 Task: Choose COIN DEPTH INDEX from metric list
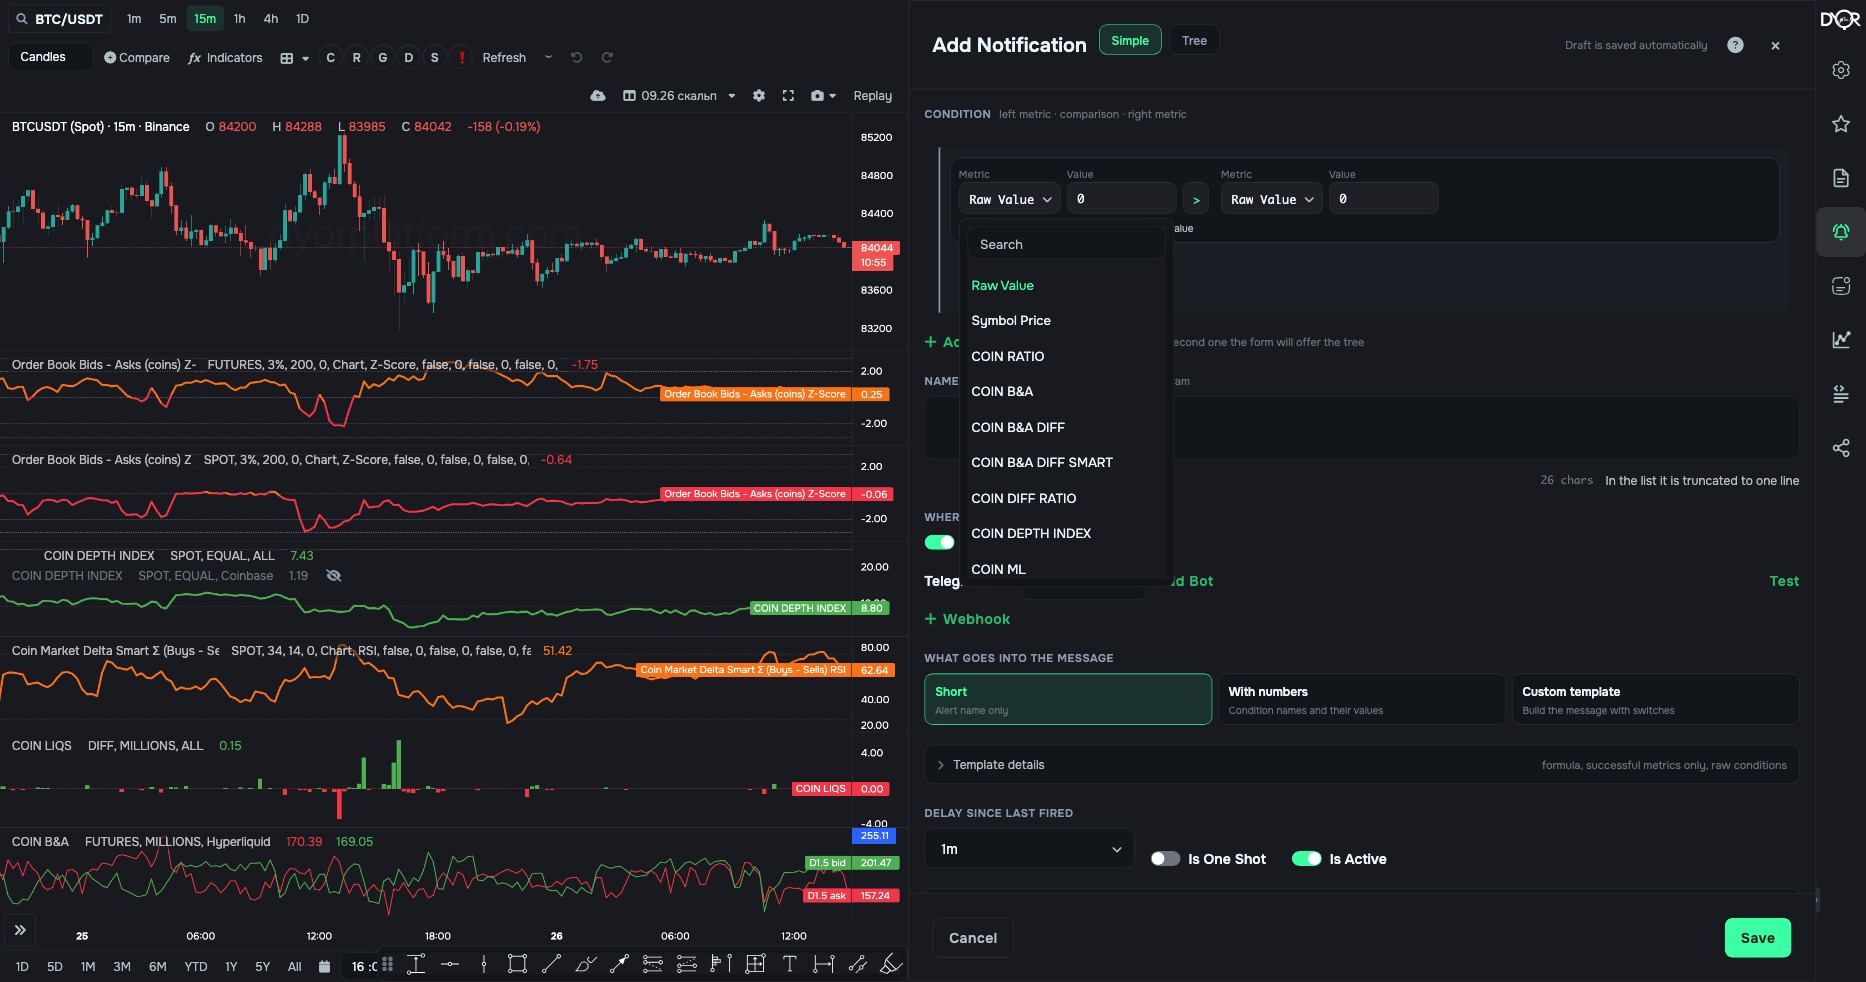(1031, 534)
